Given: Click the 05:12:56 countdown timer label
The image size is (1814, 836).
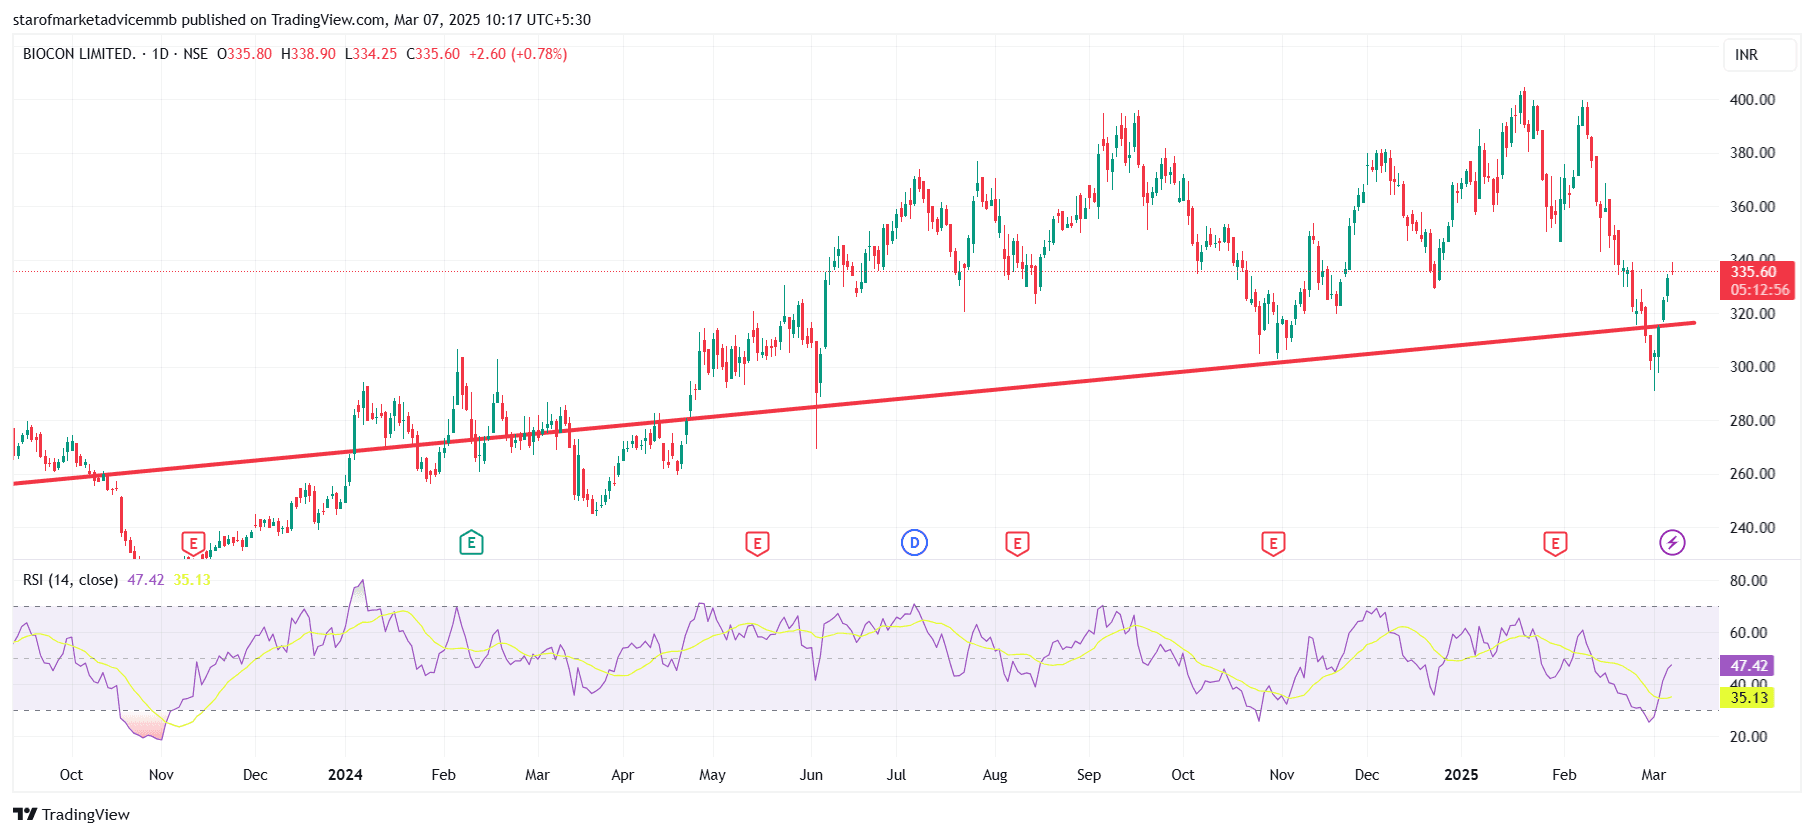Looking at the screenshot, I should point(1759,290).
